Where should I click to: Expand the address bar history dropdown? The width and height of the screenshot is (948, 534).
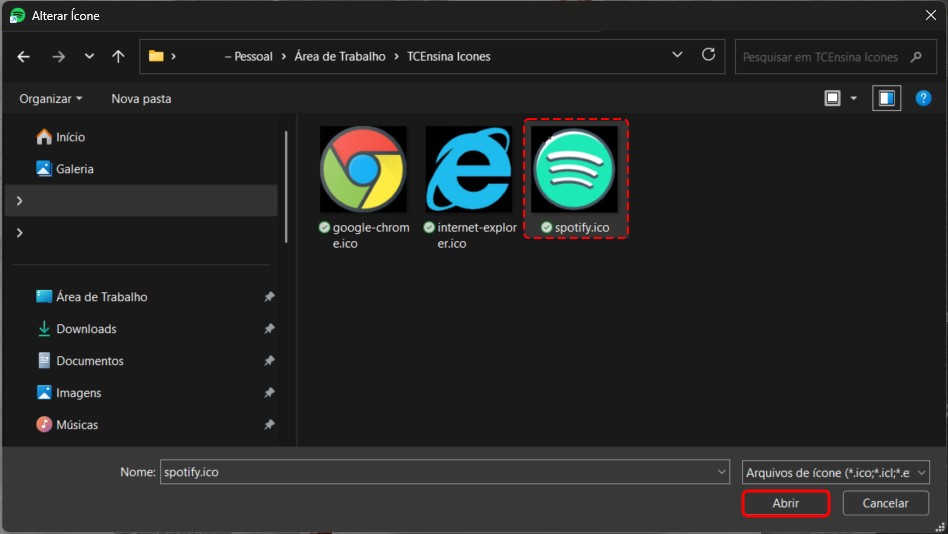679,56
